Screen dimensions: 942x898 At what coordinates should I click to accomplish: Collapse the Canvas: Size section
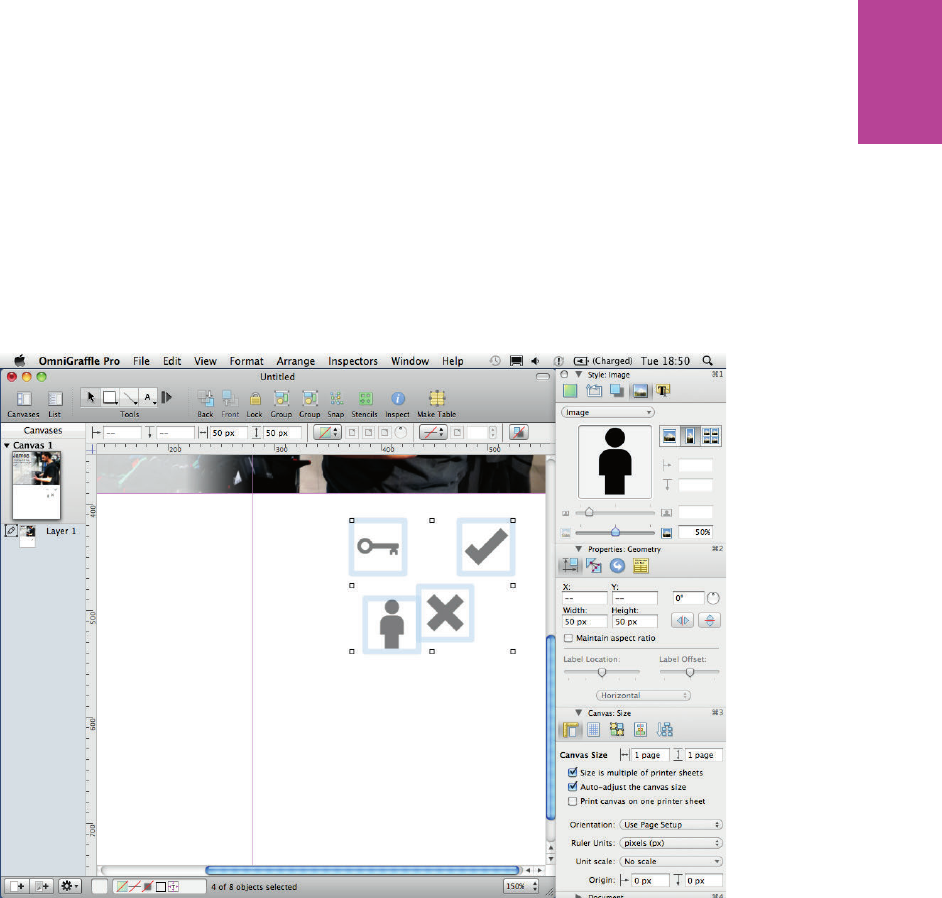click(x=579, y=713)
